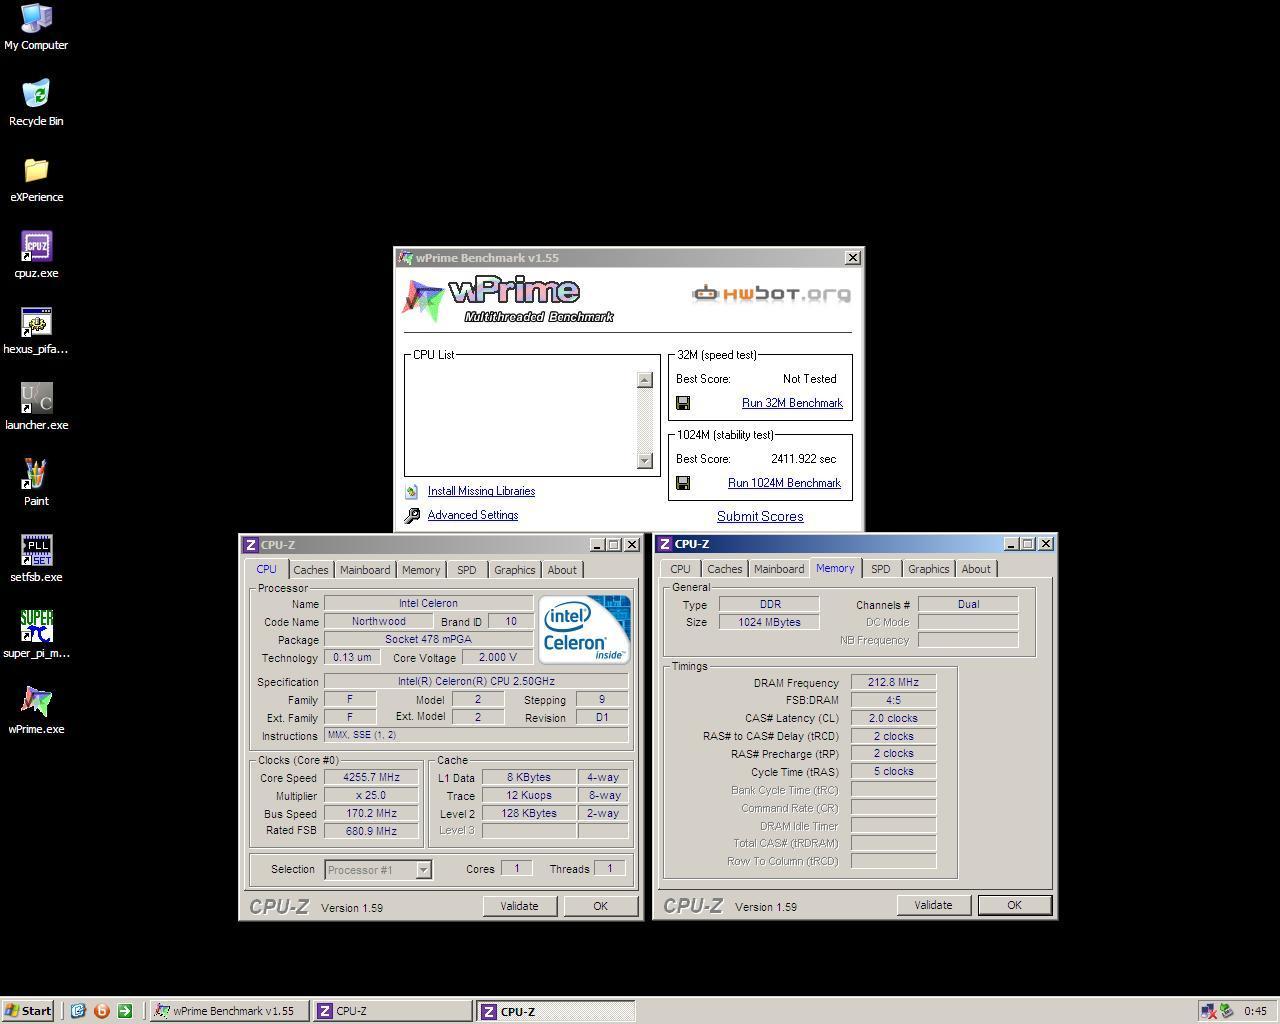The image size is (1280, 1024).
Task: Click the Core Speed 4255.7 MHz field
Action: 371,778
